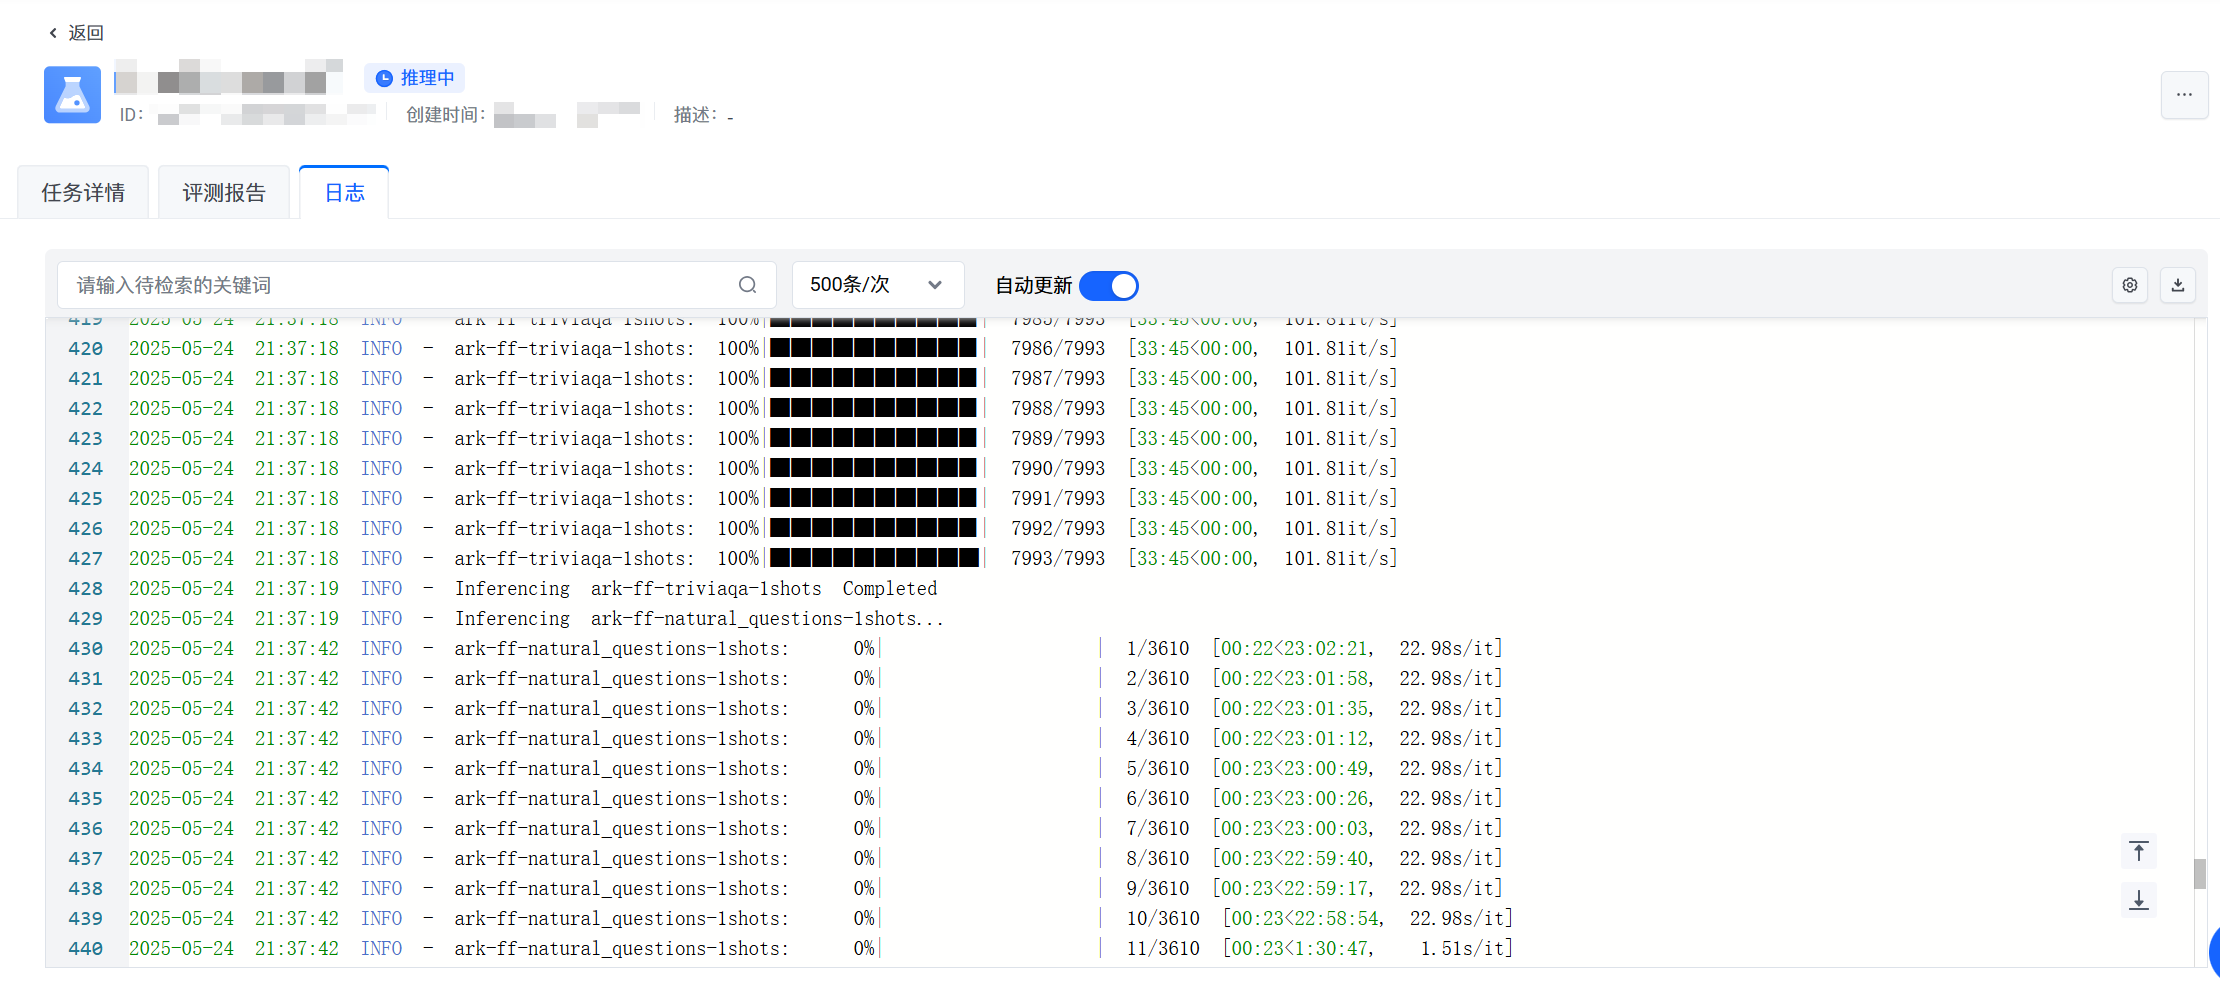Click the 11/3610 progress count
The image size is (2220, 990).
click(x=1163, y=949)
